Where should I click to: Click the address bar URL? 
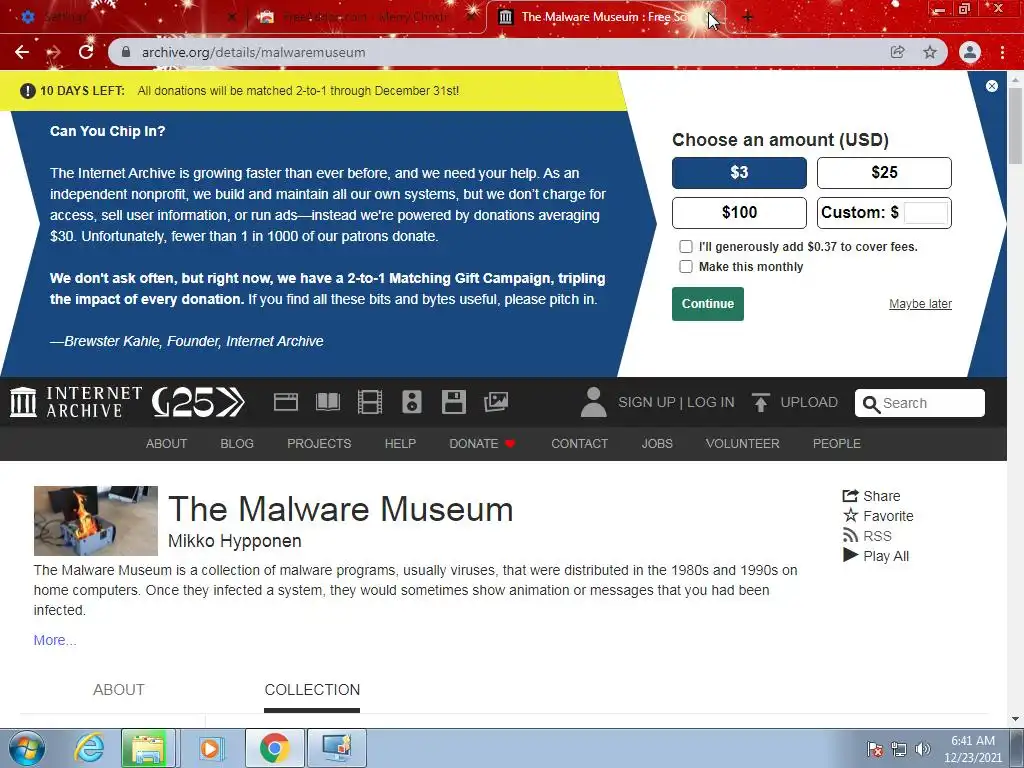(x=253, y=52)
